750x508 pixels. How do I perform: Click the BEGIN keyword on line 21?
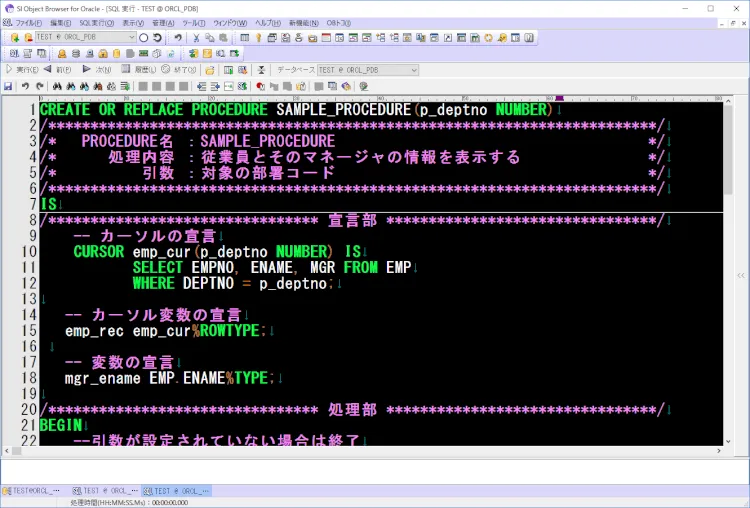tap(61, 425)
